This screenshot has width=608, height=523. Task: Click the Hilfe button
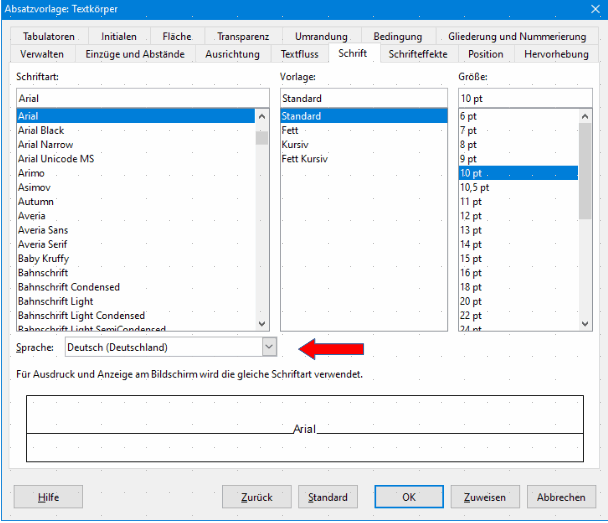point(48,497)
